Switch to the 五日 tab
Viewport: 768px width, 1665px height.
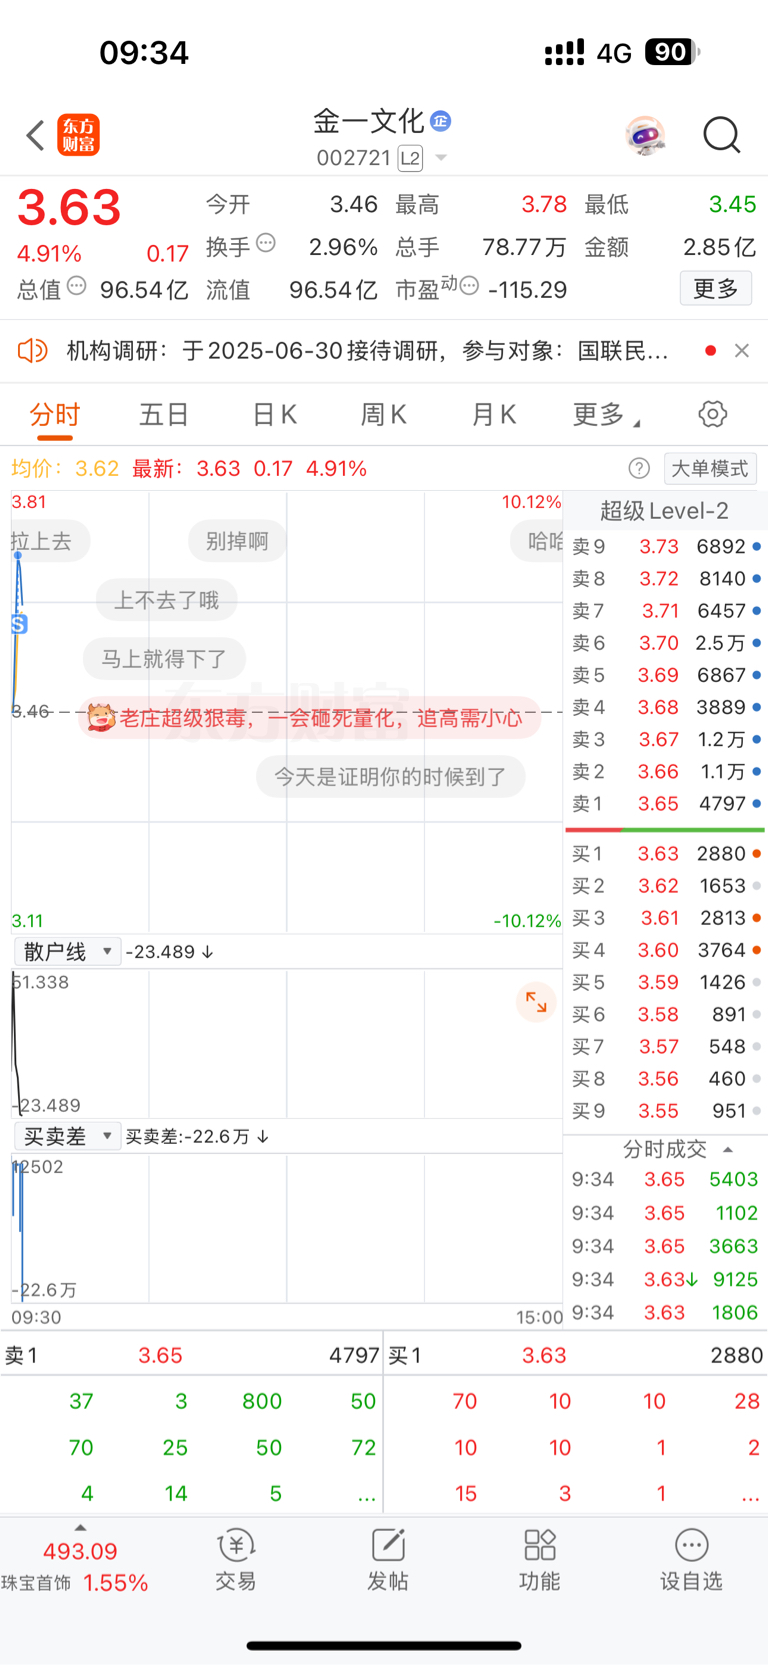(x=164, y=414)
